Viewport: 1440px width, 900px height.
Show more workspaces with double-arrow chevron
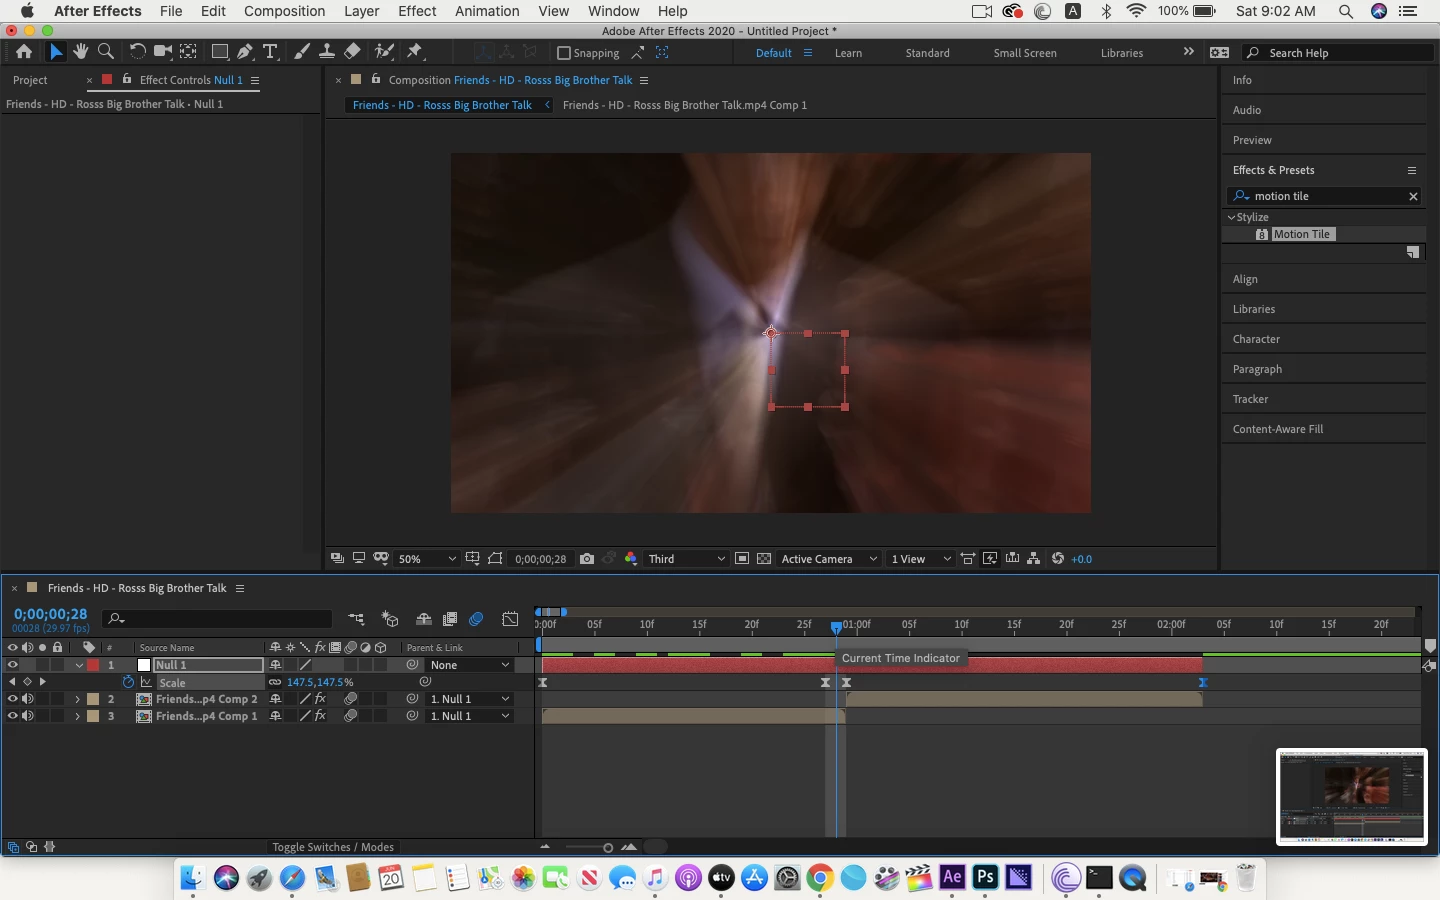coord(1188,52)
